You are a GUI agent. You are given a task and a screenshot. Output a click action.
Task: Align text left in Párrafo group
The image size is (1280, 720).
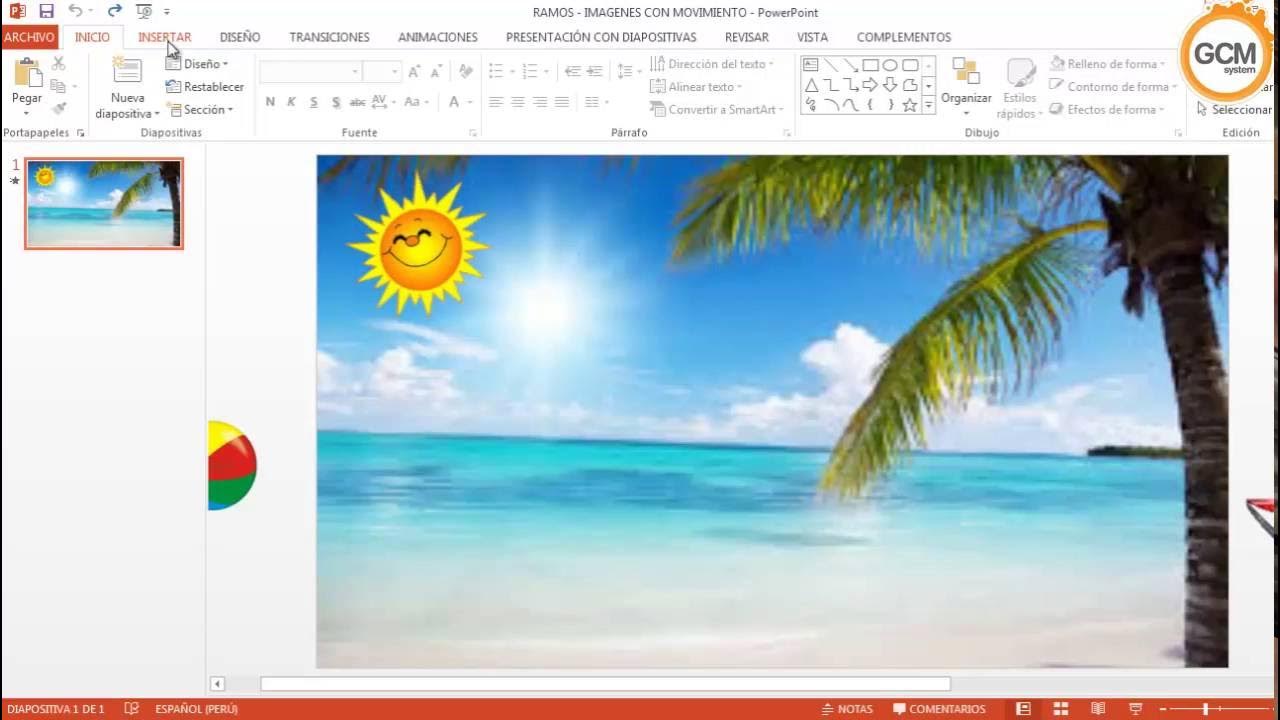(495, 102)
